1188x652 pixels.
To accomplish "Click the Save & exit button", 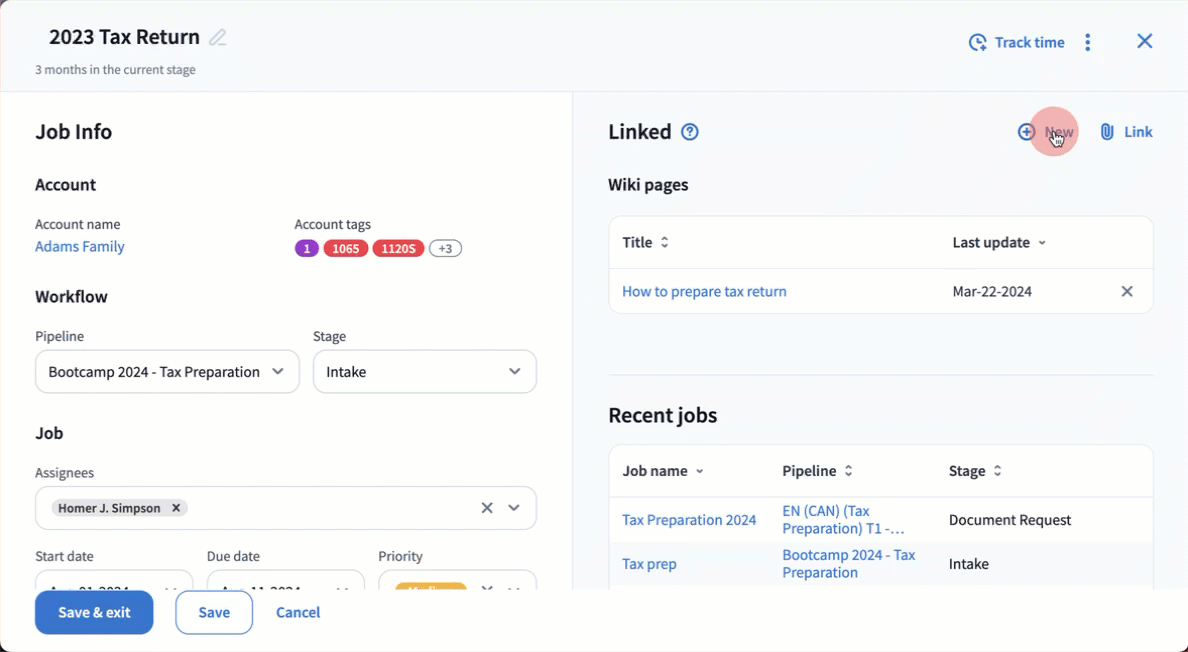I will pyautogui.click(x=94, y=613).
